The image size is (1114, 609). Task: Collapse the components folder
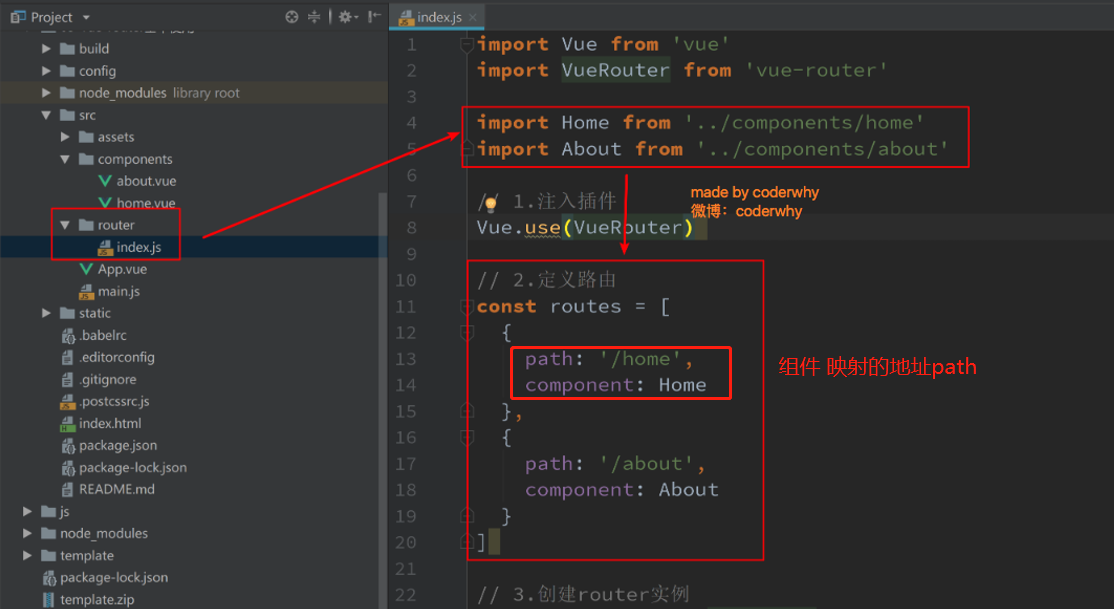tap(65, 159)
